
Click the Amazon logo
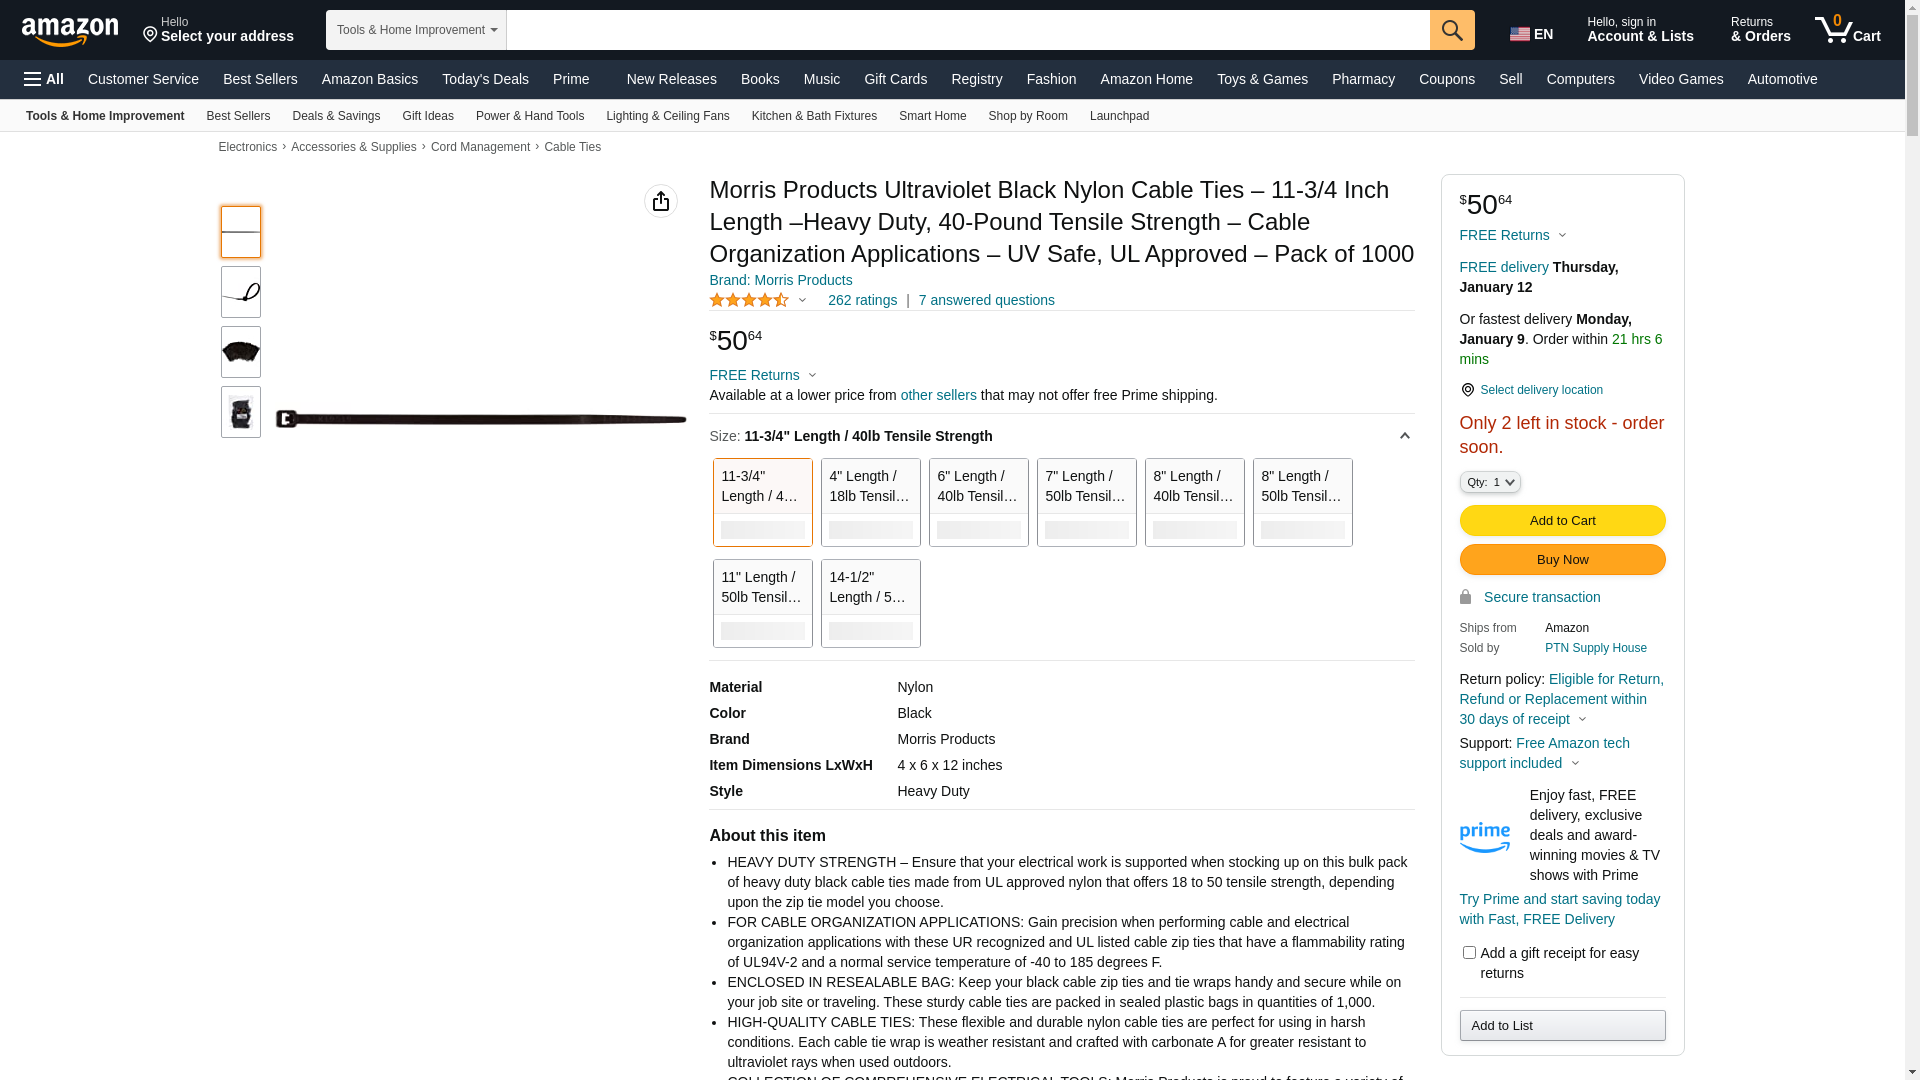pos(70,31)
